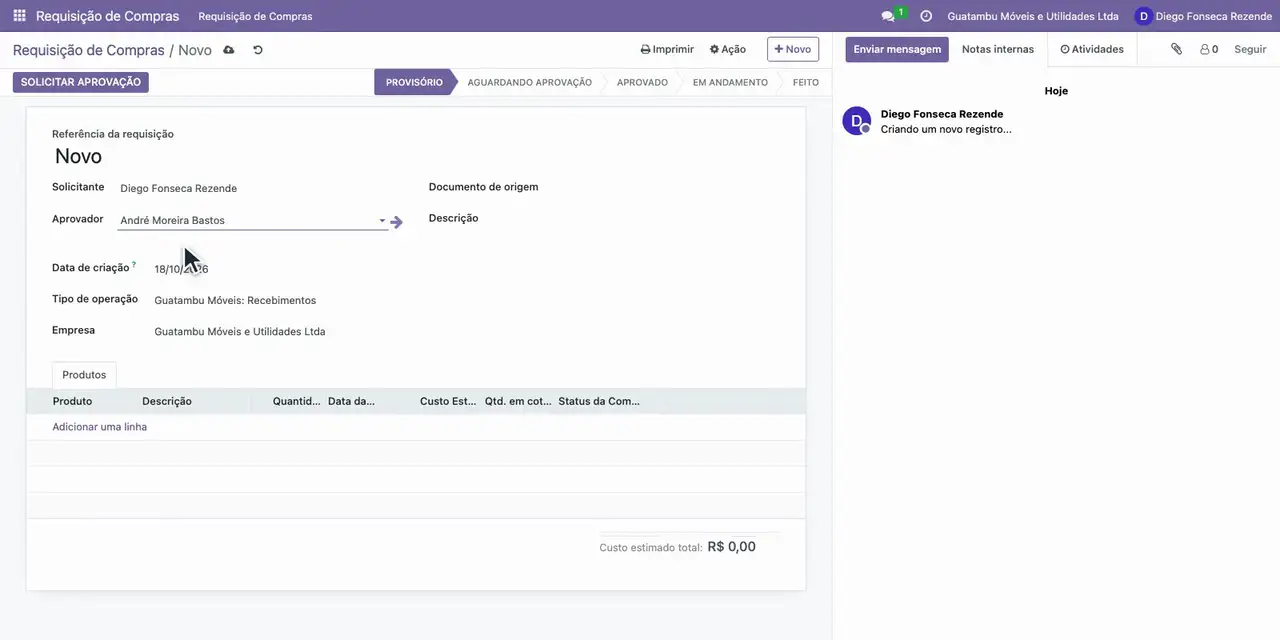Go back to Requisição de Compras breadcrumb
This screenshot has height=640, width=1280.
pos(89,50)
